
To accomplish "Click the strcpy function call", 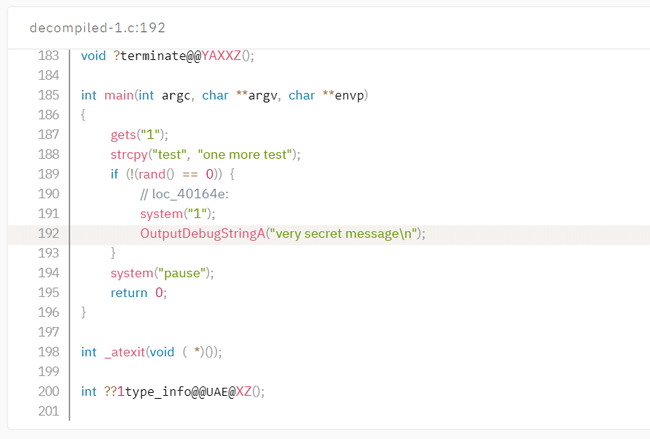I will point(130,154).
